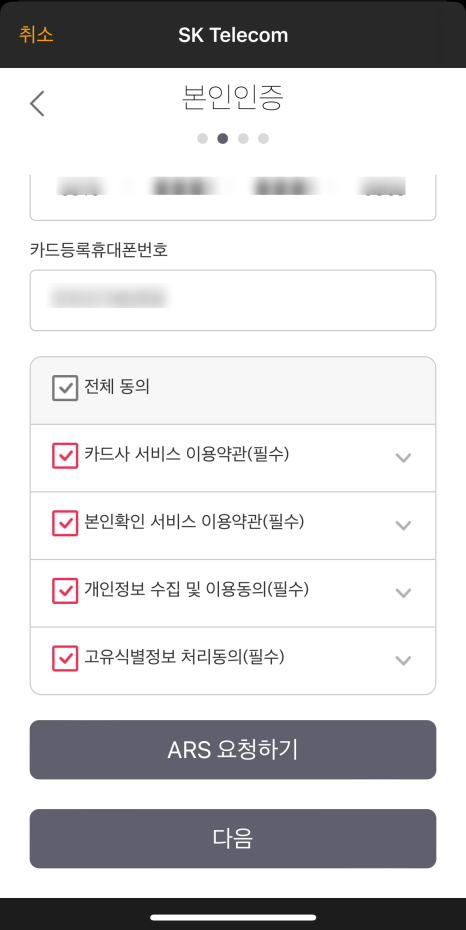Tap the 전체 동의 label text
Screen dimensions: 466x930
pyautogui.click(x=117, y=387)
